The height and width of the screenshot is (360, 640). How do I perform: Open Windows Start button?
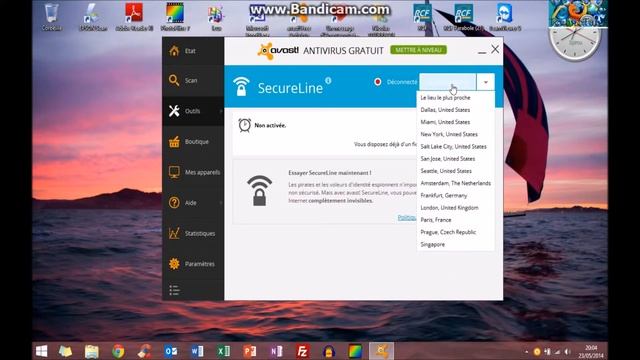click(41, 351)
